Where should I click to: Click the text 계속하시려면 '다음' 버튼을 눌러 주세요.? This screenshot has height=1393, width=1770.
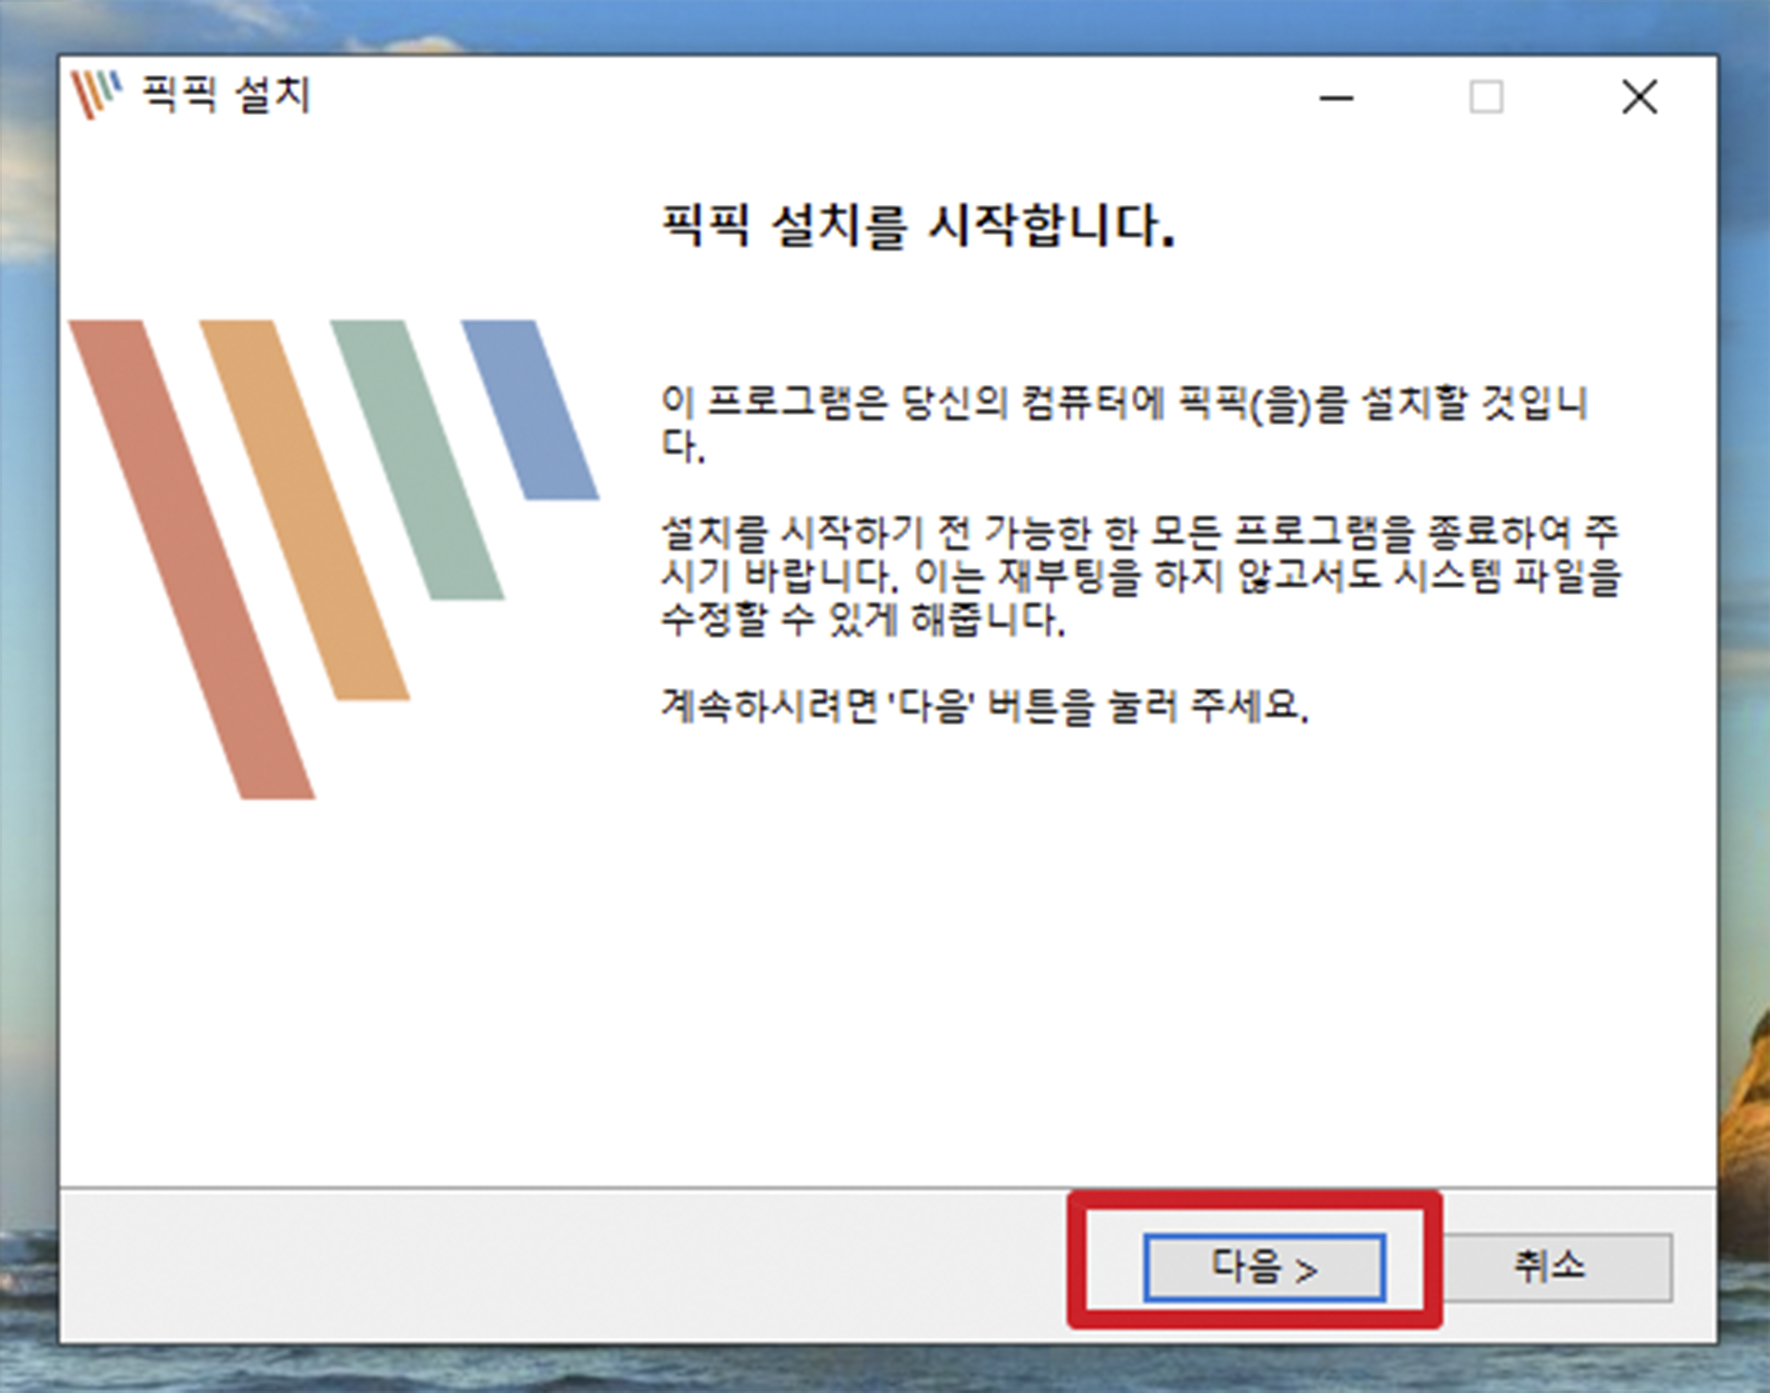984,706
